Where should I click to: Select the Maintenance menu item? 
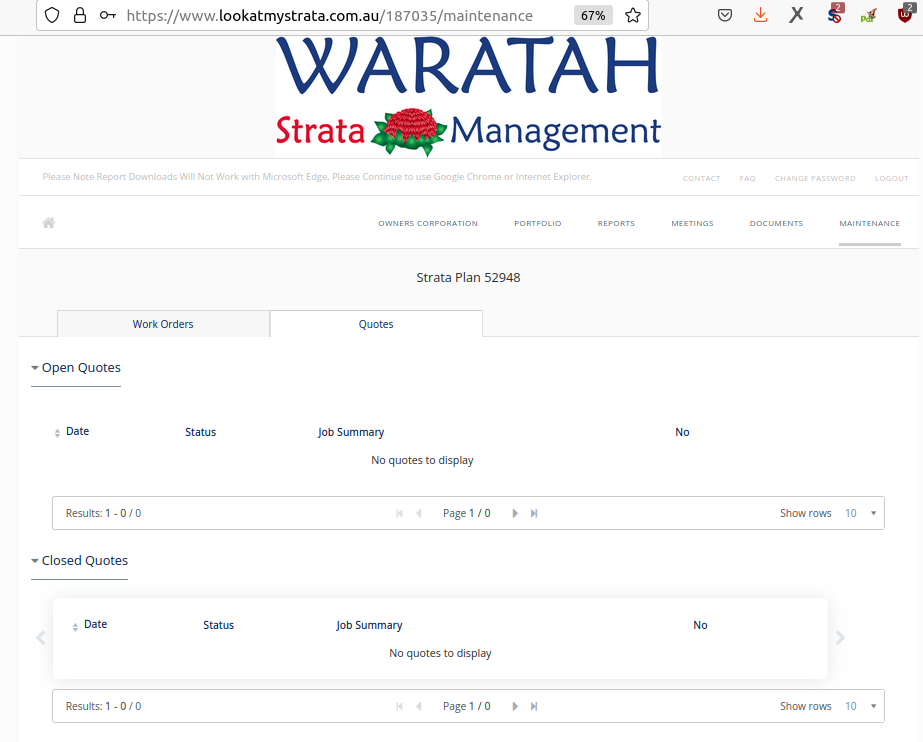870,224
